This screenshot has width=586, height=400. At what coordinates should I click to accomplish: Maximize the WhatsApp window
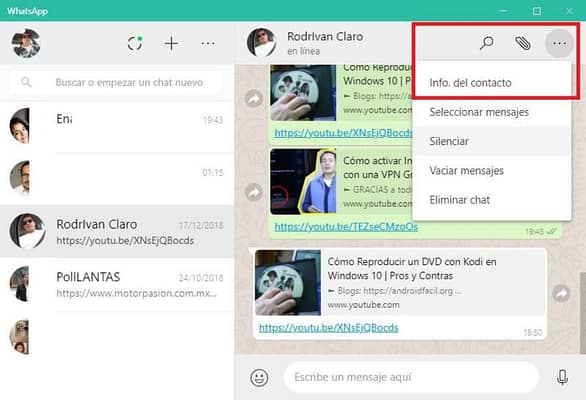(537, 11)
